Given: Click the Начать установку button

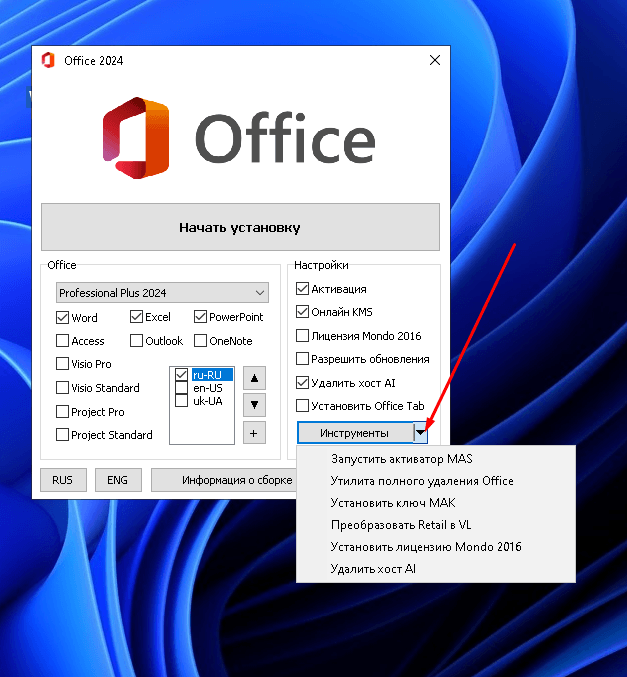Looking at the screenshot, I should pyautogui.click(x=240, y=227).
